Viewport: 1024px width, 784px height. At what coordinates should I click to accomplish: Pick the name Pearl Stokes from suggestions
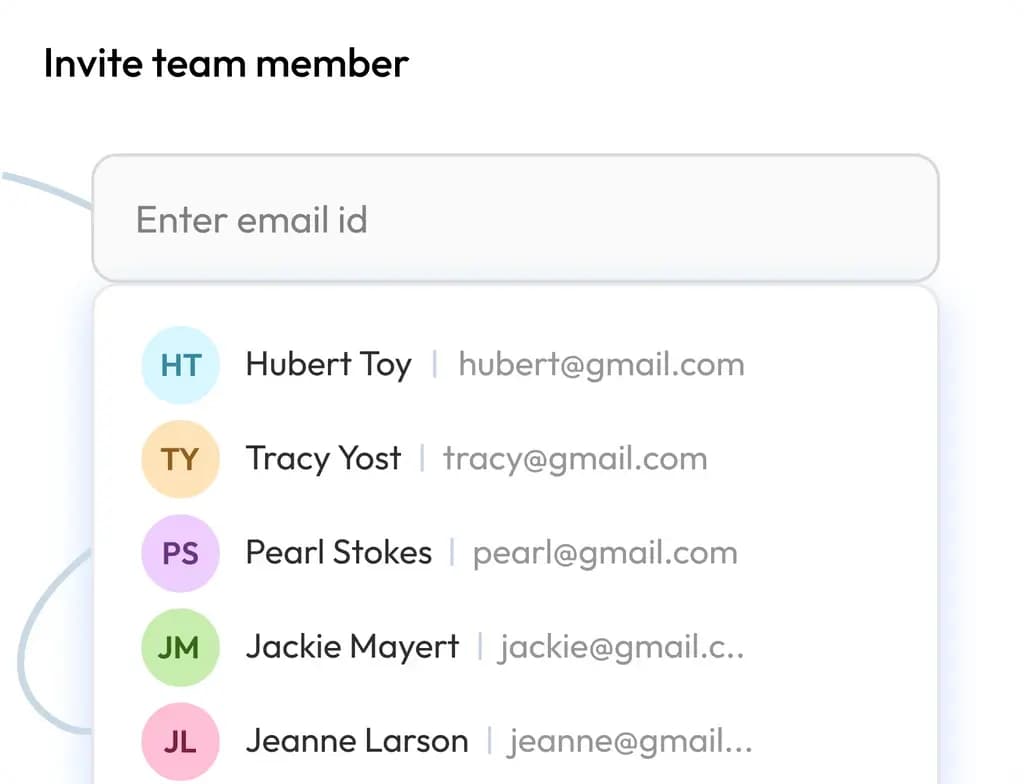(x=338, y=552)
